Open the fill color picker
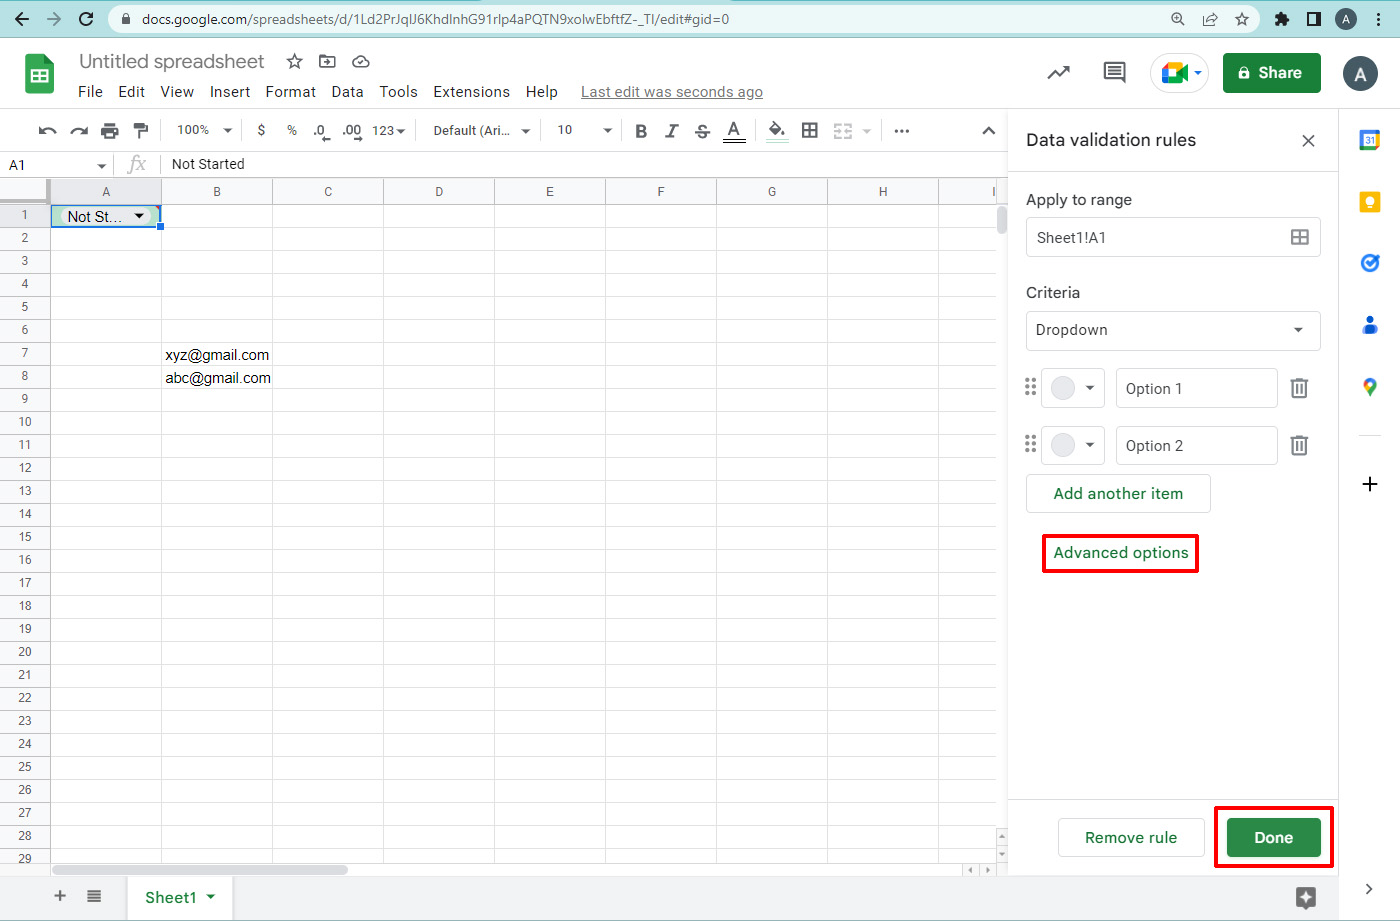1400x921 pixels. (x=776, y=131)
